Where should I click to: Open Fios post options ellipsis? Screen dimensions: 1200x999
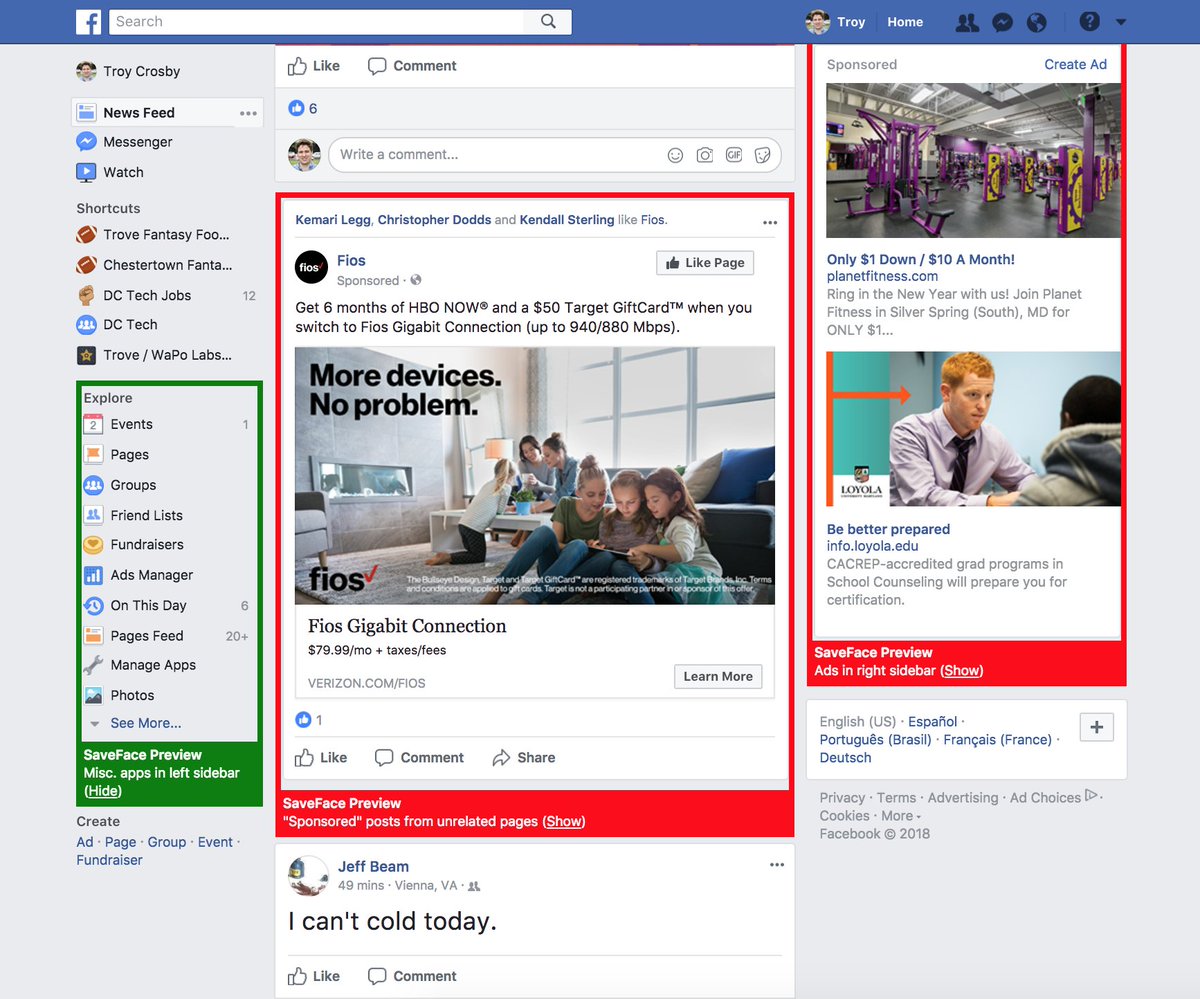769,222
